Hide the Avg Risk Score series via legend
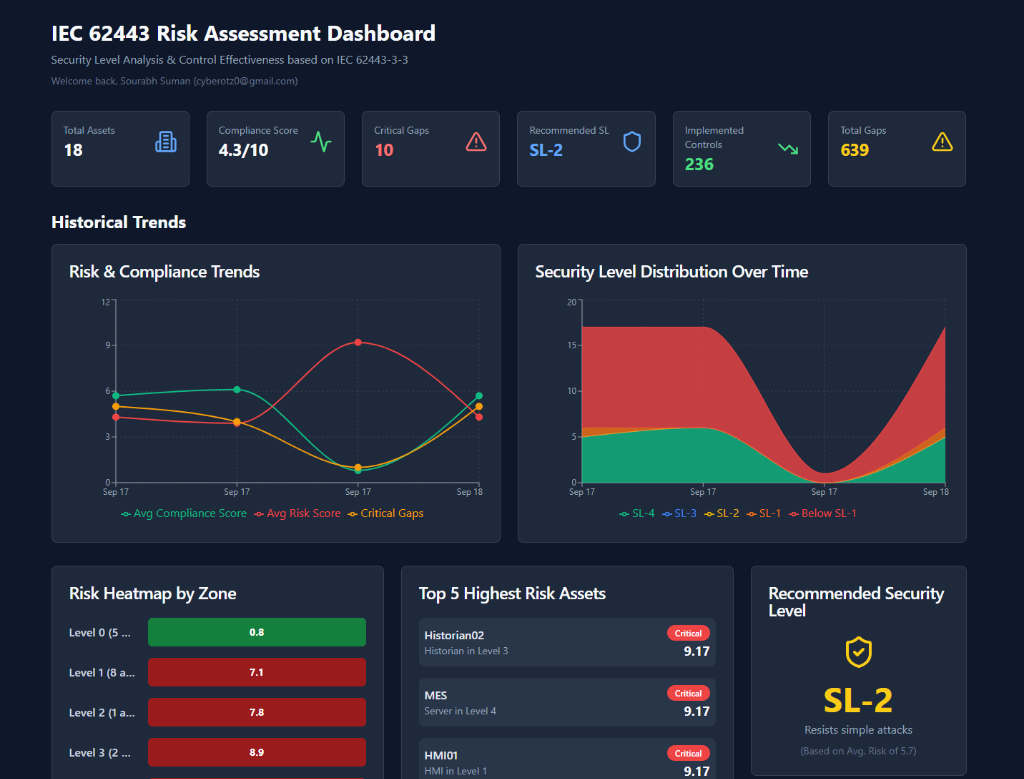The height and width of the screenshot is (779, 1024). [x=302, y=513]
